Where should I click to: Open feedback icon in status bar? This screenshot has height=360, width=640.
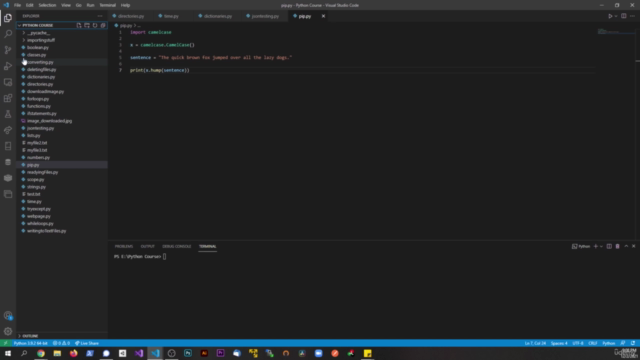coord(623,343)
